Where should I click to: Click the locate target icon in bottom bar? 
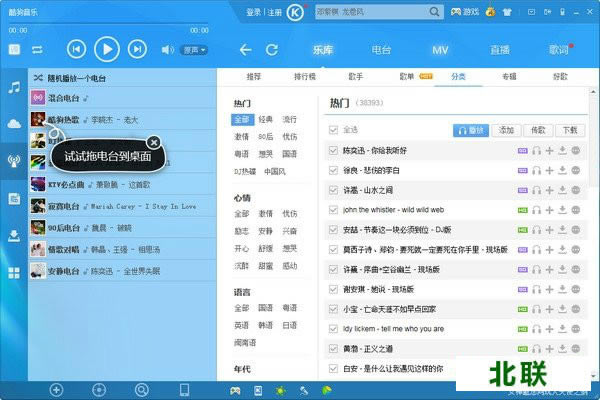coord(99,390)
